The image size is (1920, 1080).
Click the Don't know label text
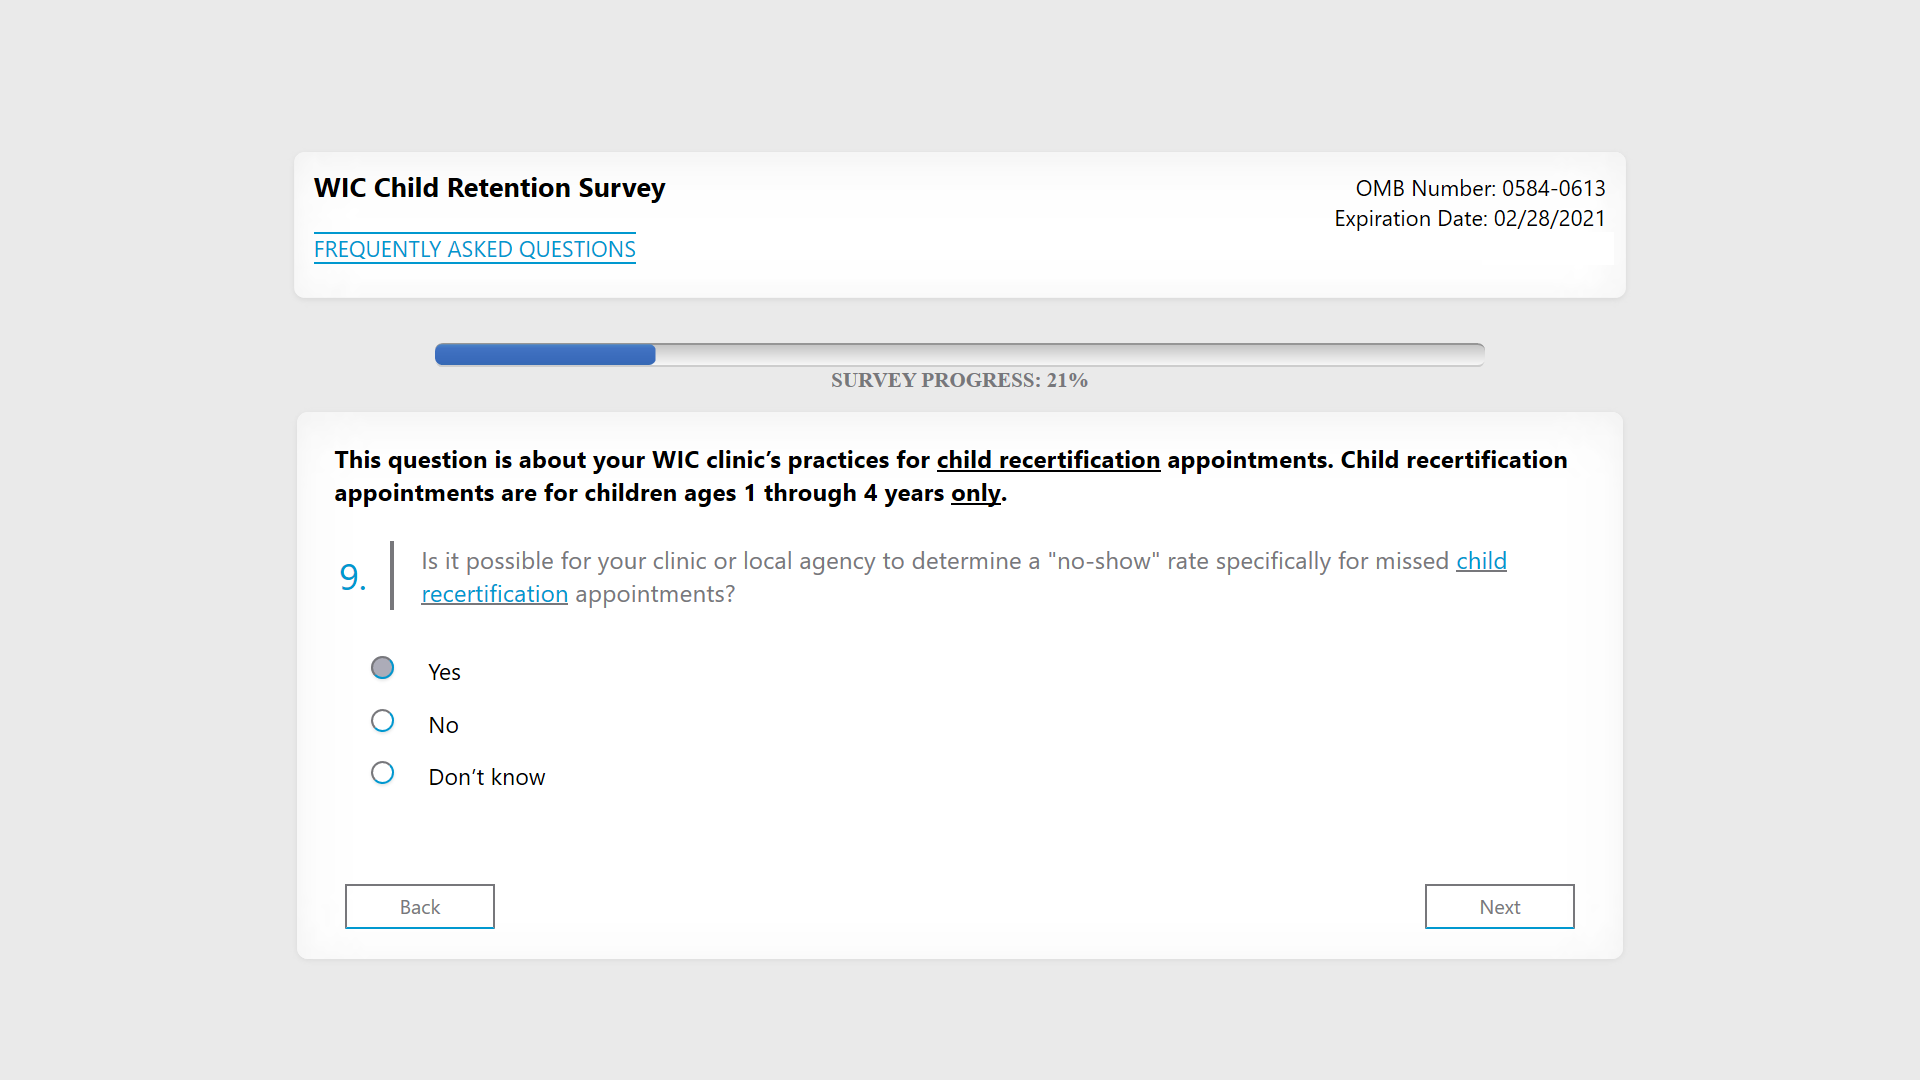486,777
